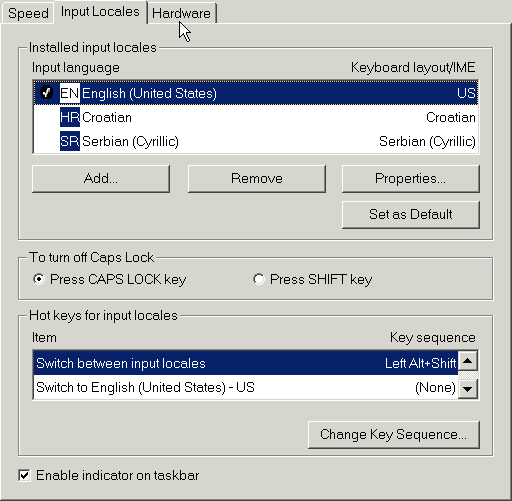This screenshot has width=512, height=501.
Task: Select Switch to English (United States) hotkey item
Action: coord(246,387)
